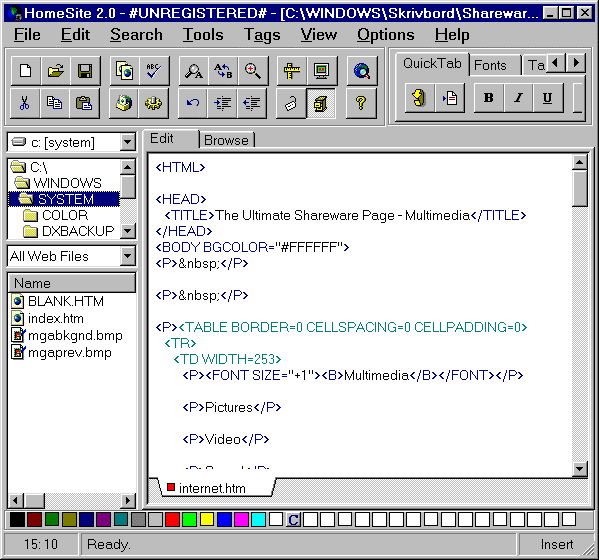Click the Find magnifier-with-A icon
Screen dimensions: 599x560
tap(194, 71)
